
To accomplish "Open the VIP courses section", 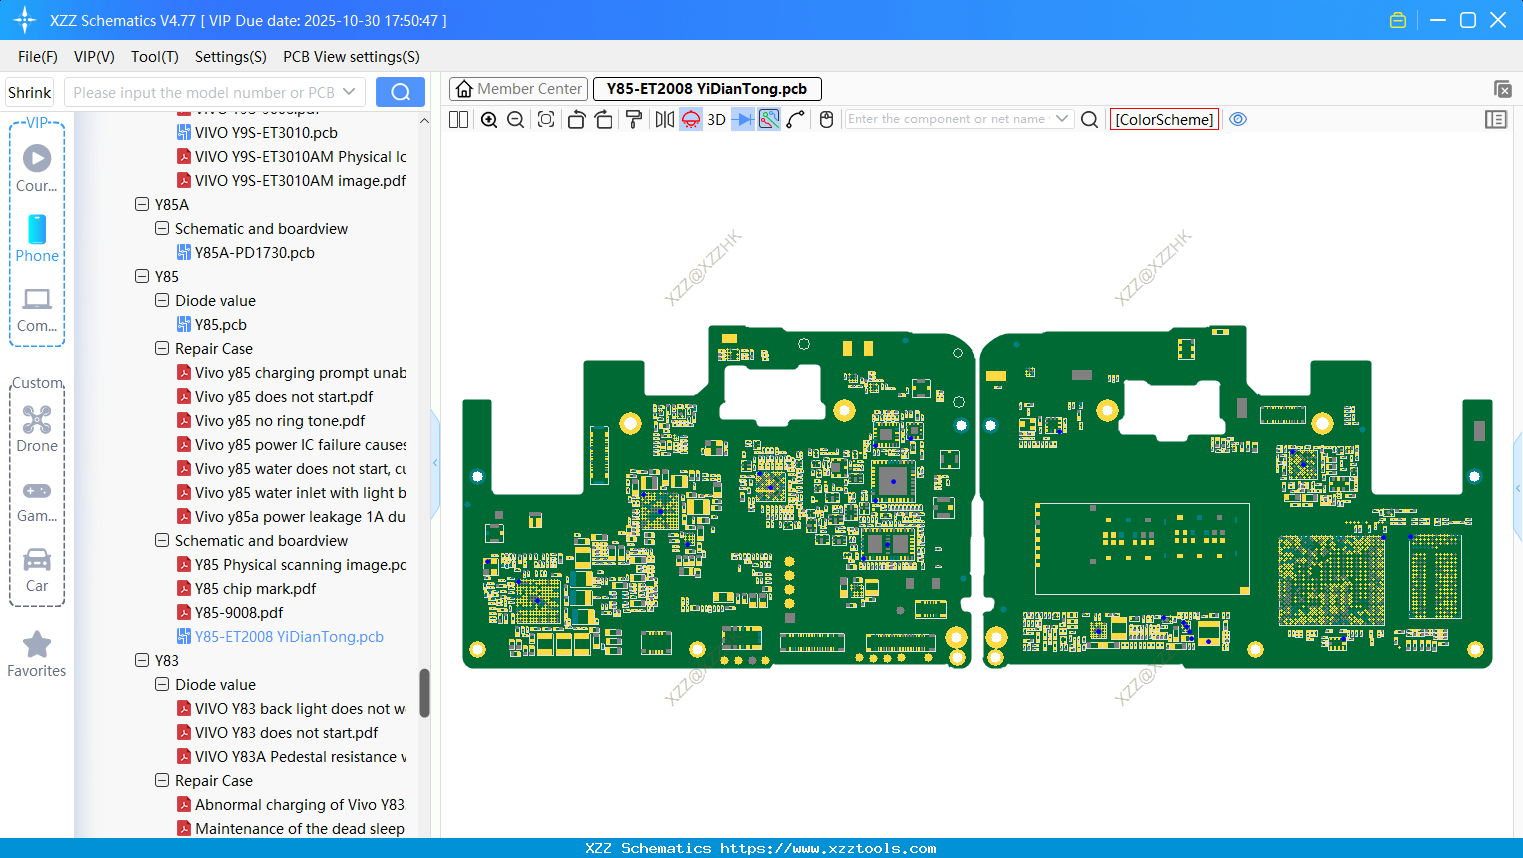I will (37, 168).
